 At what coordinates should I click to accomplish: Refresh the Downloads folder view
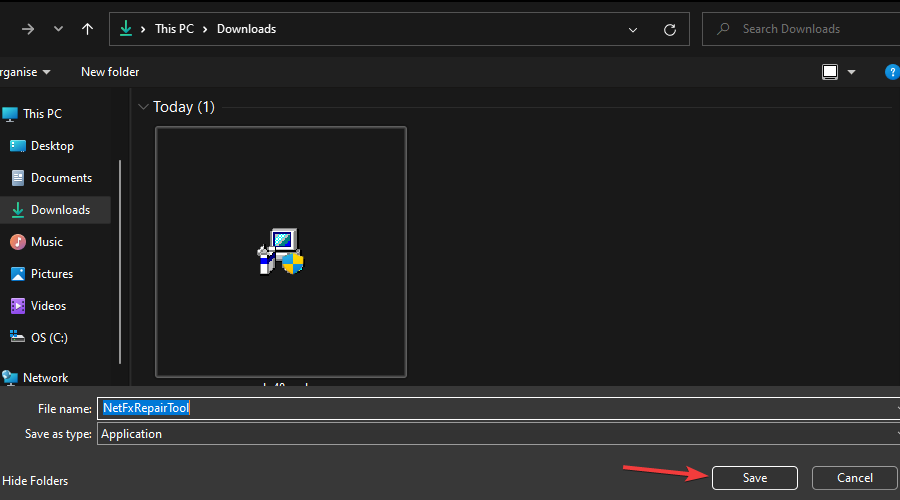coord(669,30)
